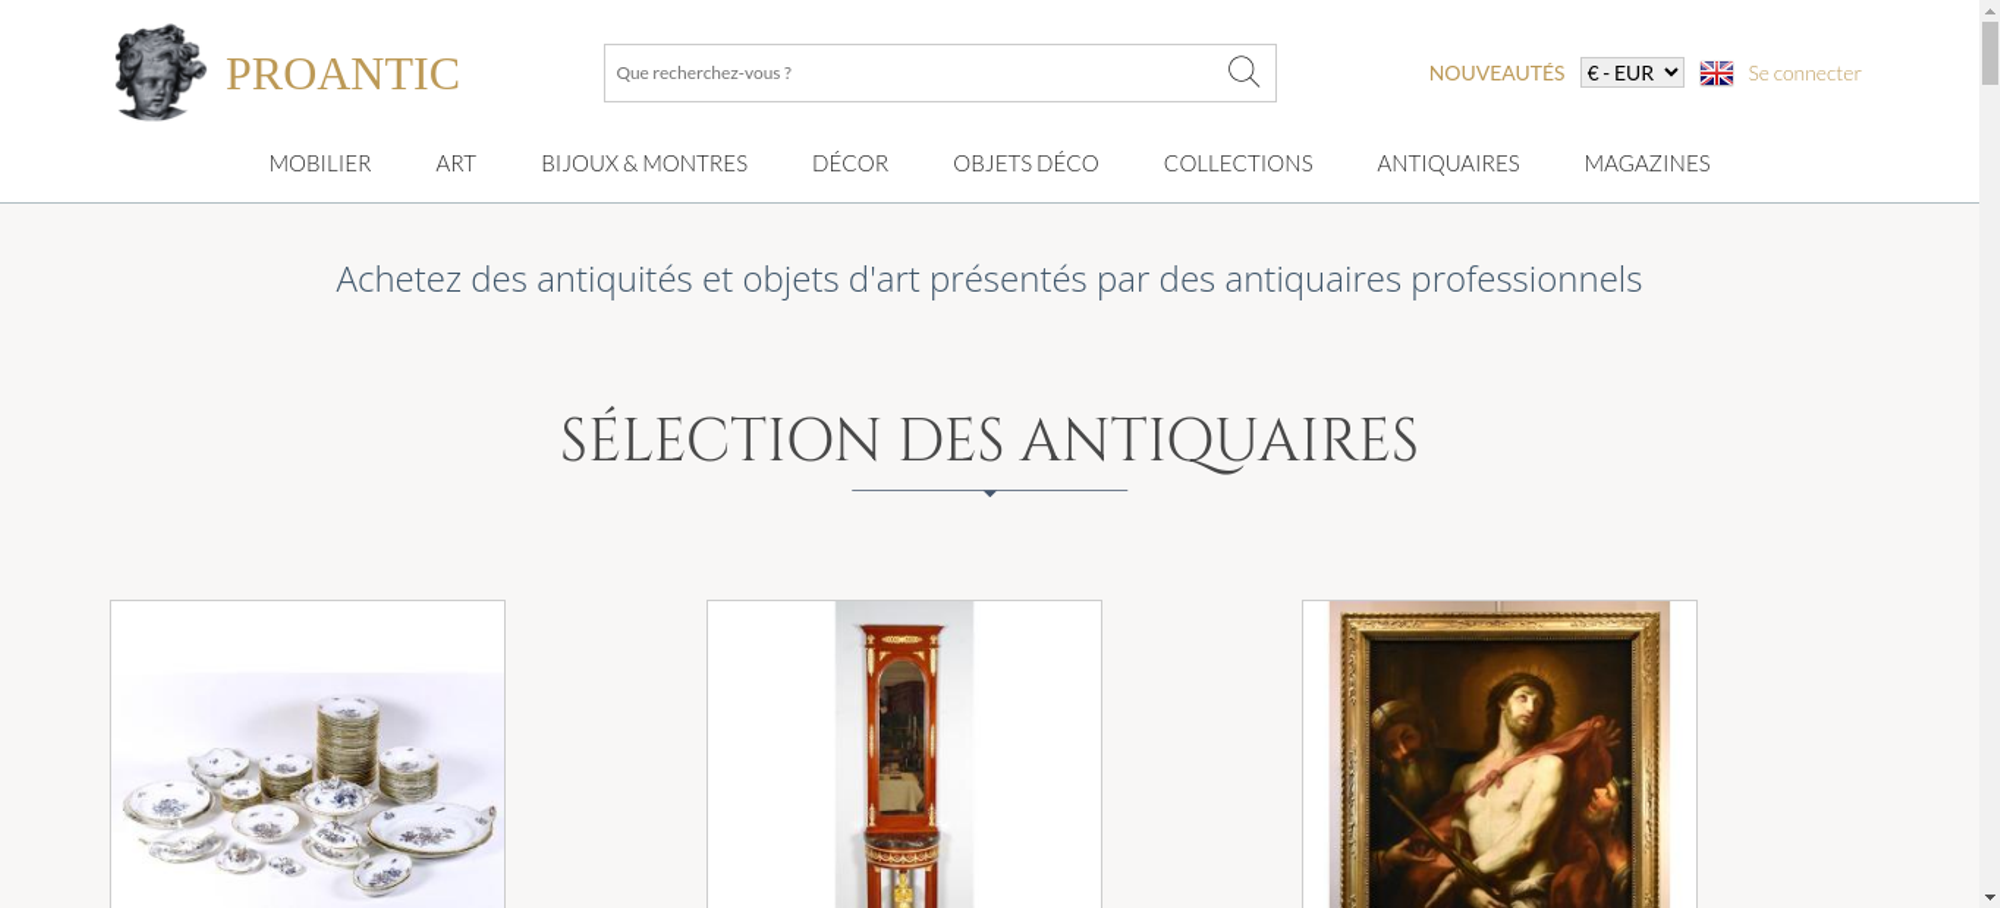Go to the ANTIQUAIRES menu

pos(1448,163)
